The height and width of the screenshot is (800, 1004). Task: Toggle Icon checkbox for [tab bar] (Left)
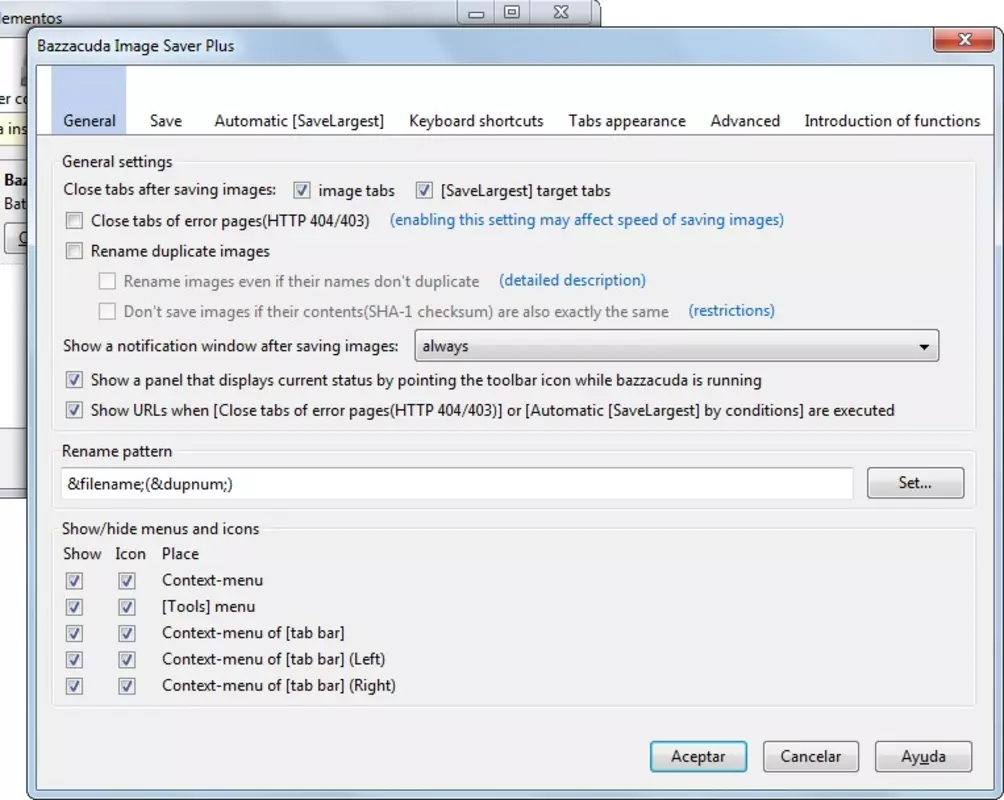127,660
